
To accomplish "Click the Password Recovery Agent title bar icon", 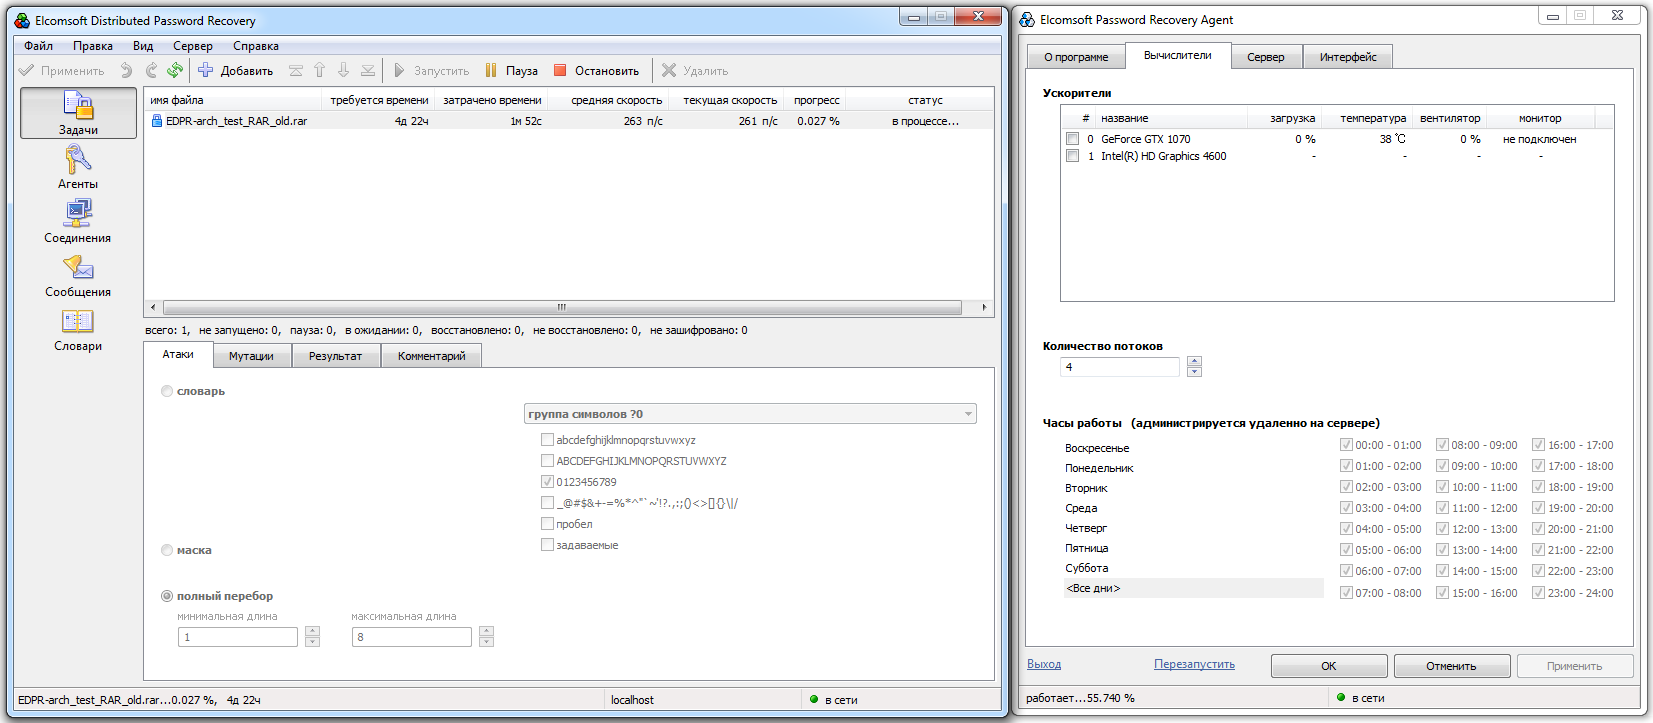I will pos(1027,20).
